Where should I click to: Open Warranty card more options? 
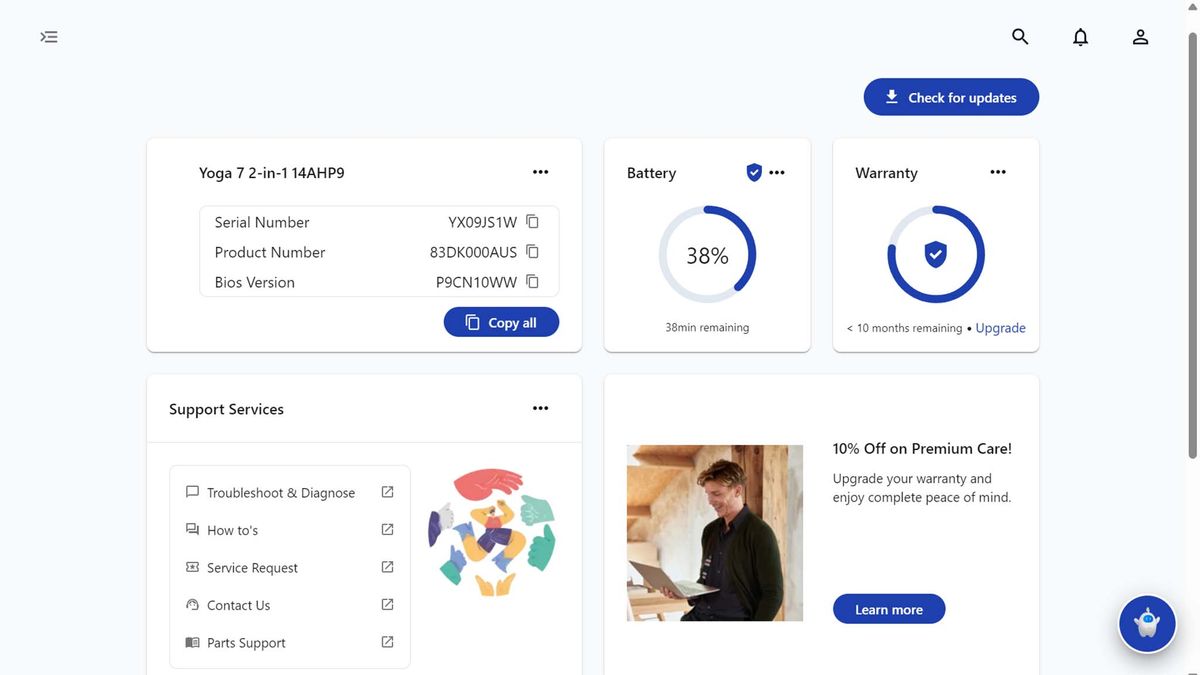coord(998,172)
